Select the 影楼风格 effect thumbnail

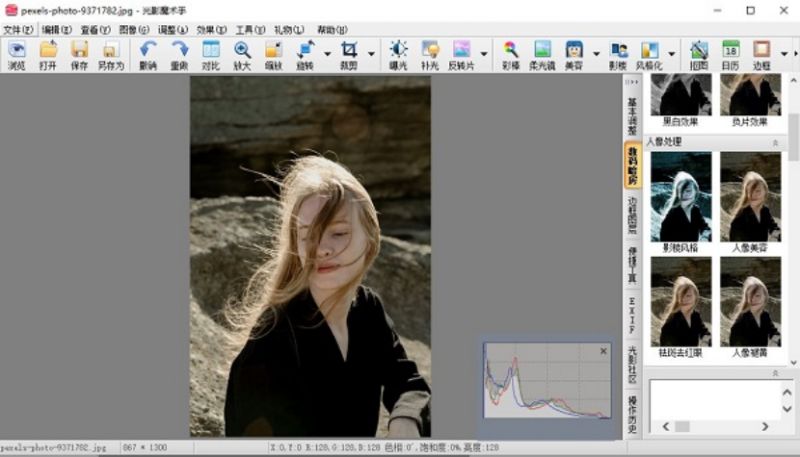click(x=681, y=197)
